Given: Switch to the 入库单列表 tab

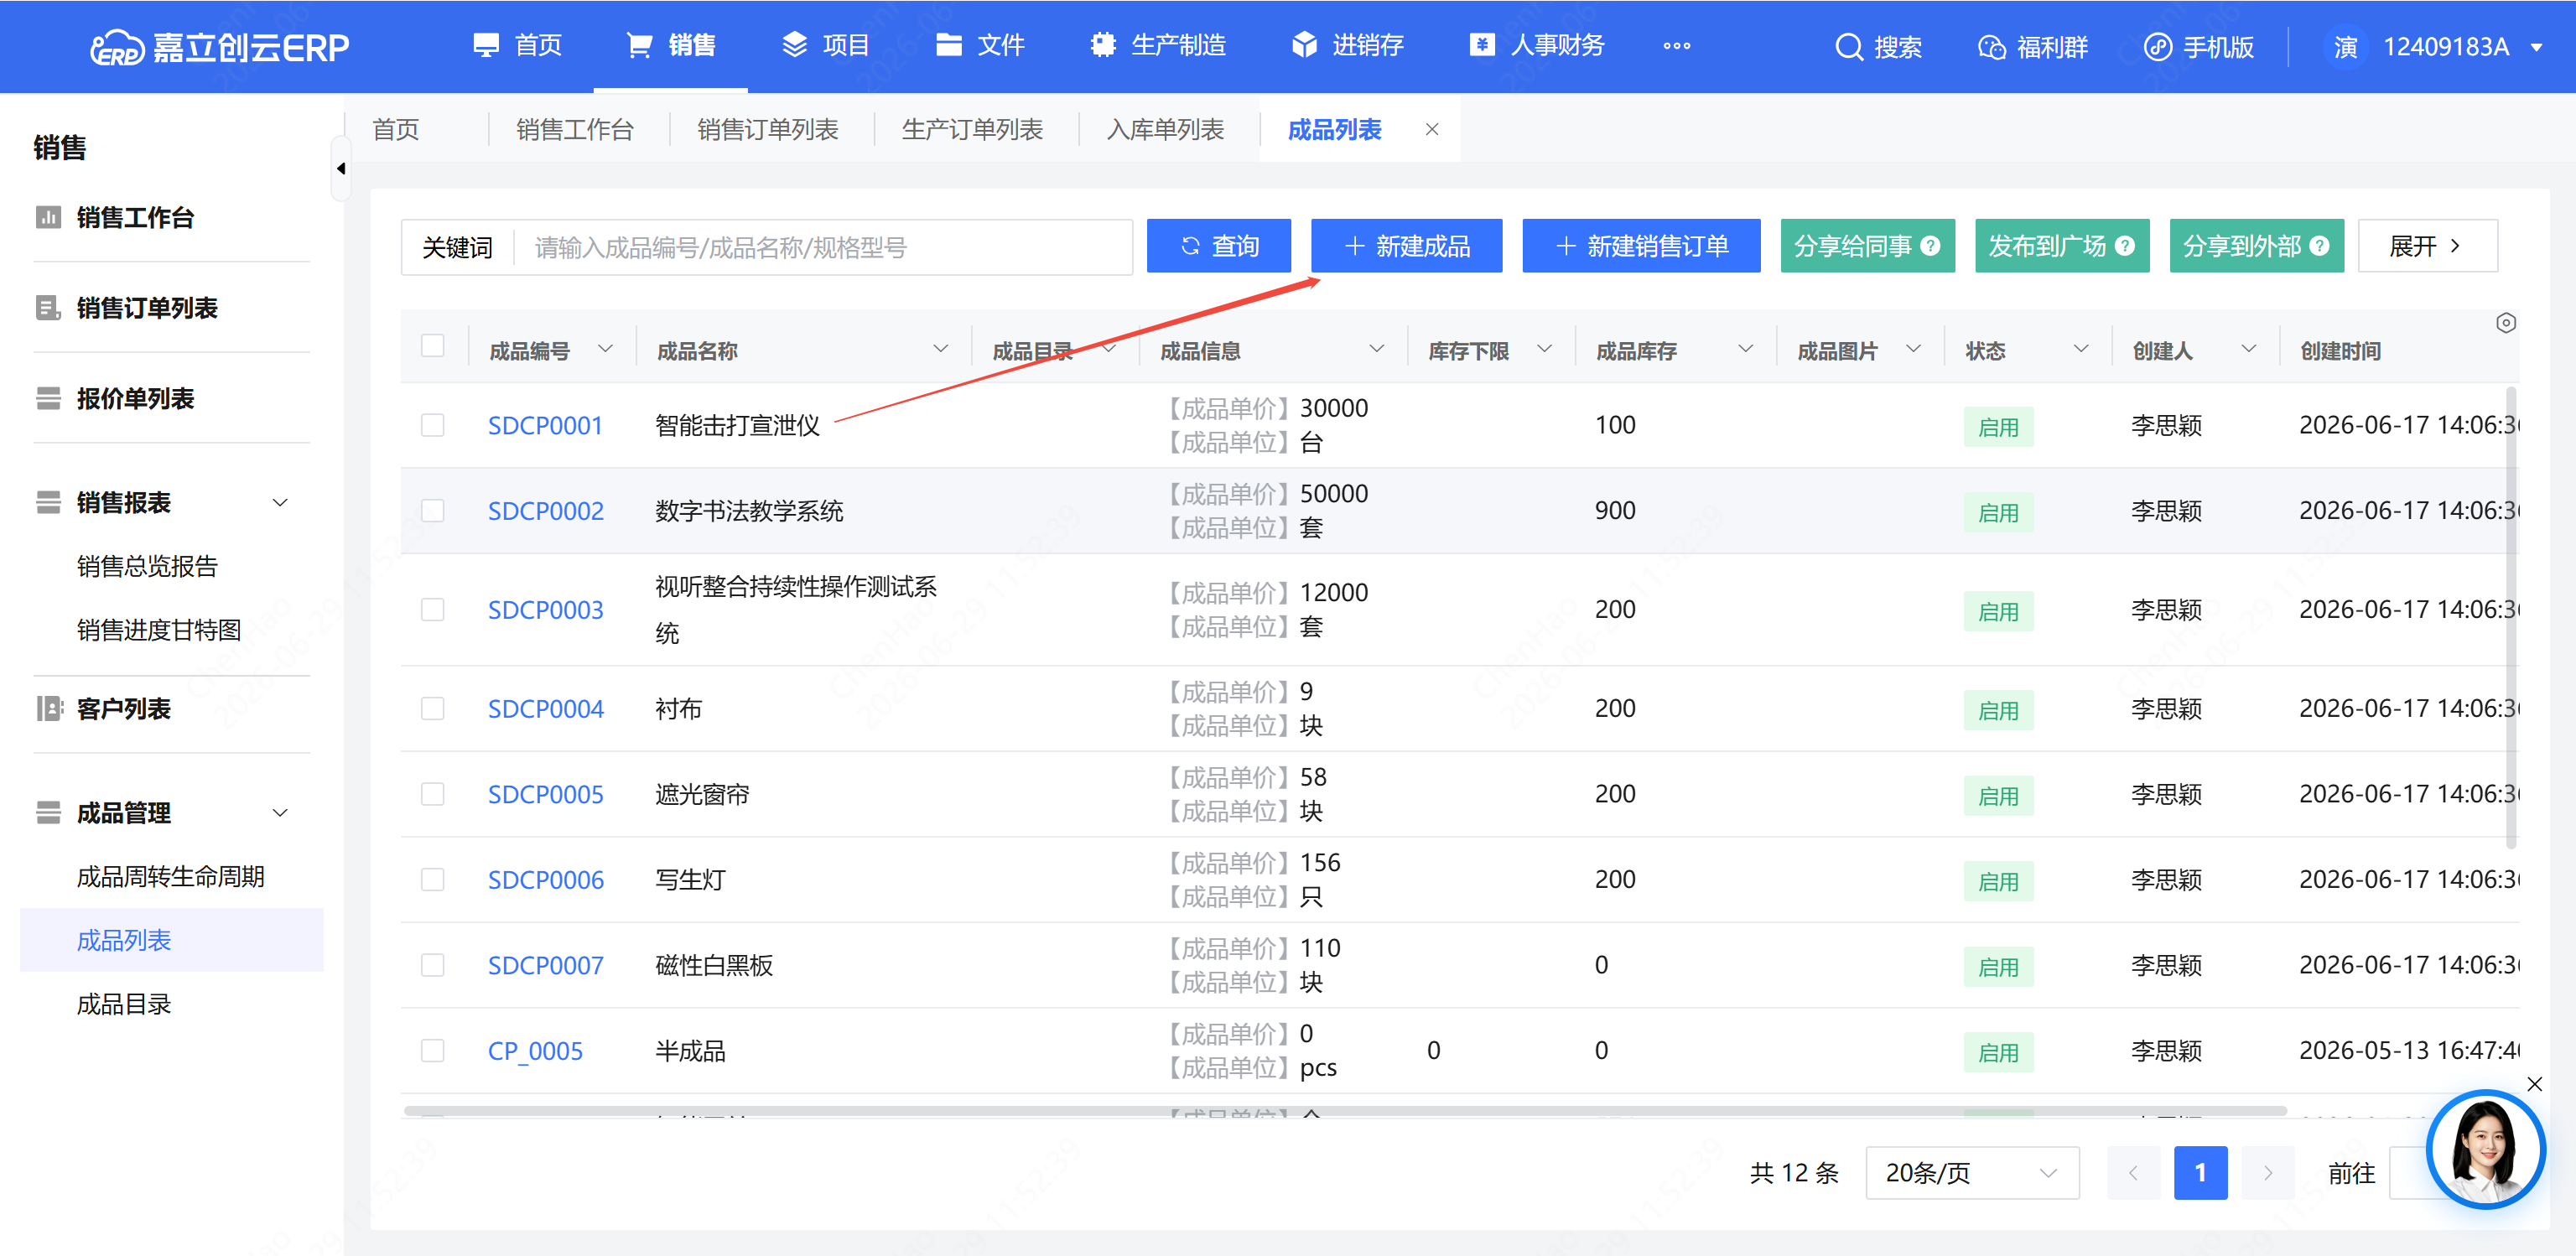Looking at the screenshot, I should tap(1165, 129).
